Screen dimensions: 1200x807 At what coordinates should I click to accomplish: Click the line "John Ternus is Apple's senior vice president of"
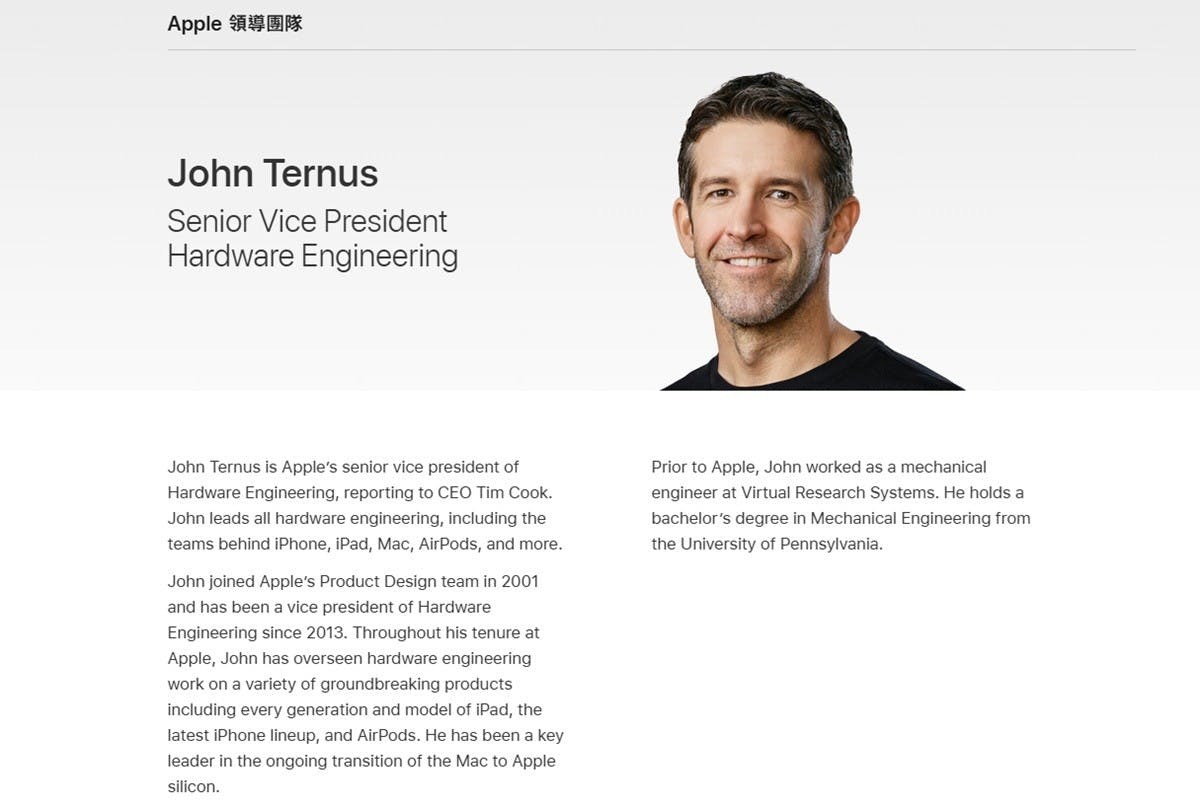coord(343,467)
